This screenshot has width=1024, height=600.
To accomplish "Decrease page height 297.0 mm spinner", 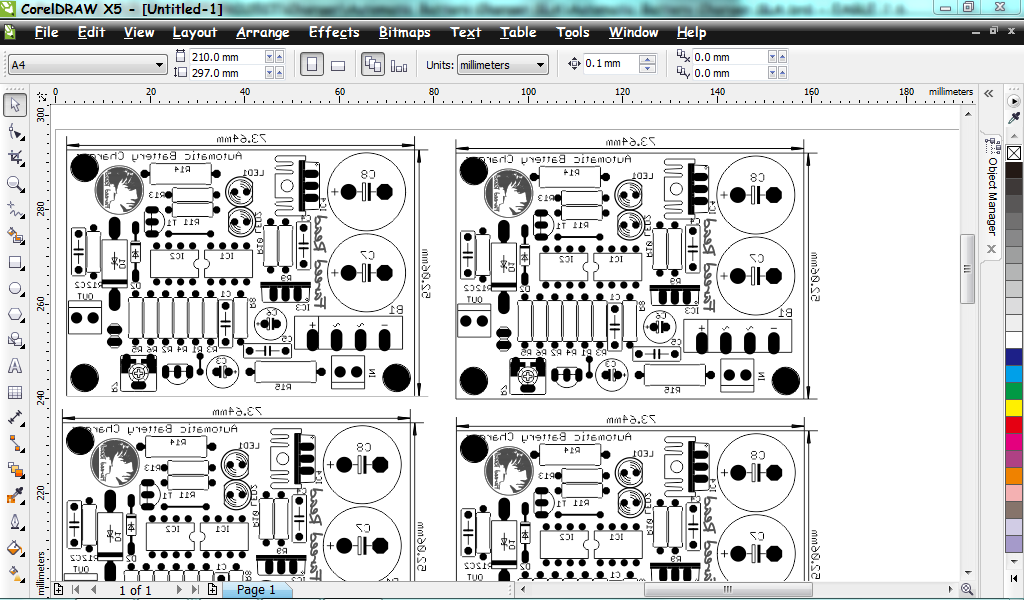I will pyautogui.click(x=269, y=73).
